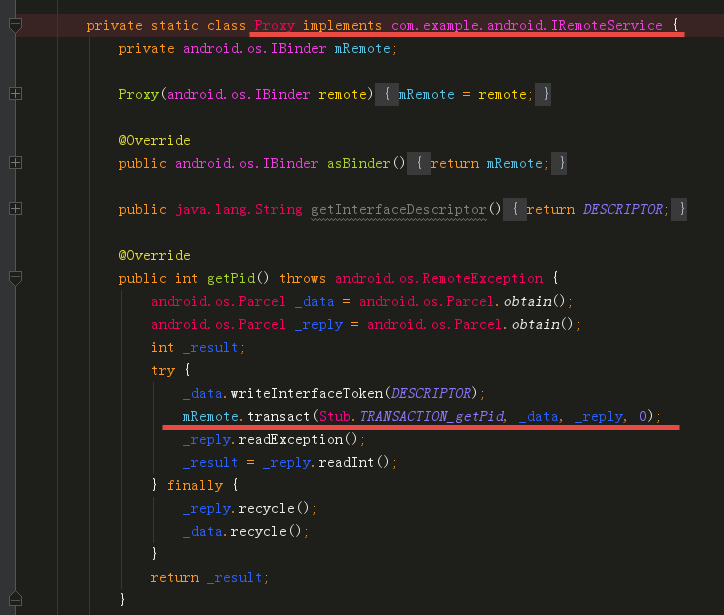This screenshot has height=615, width=724.
Task: Expand the getInterfaceDescriptor fold icon
Action: (x=15, y=209)
